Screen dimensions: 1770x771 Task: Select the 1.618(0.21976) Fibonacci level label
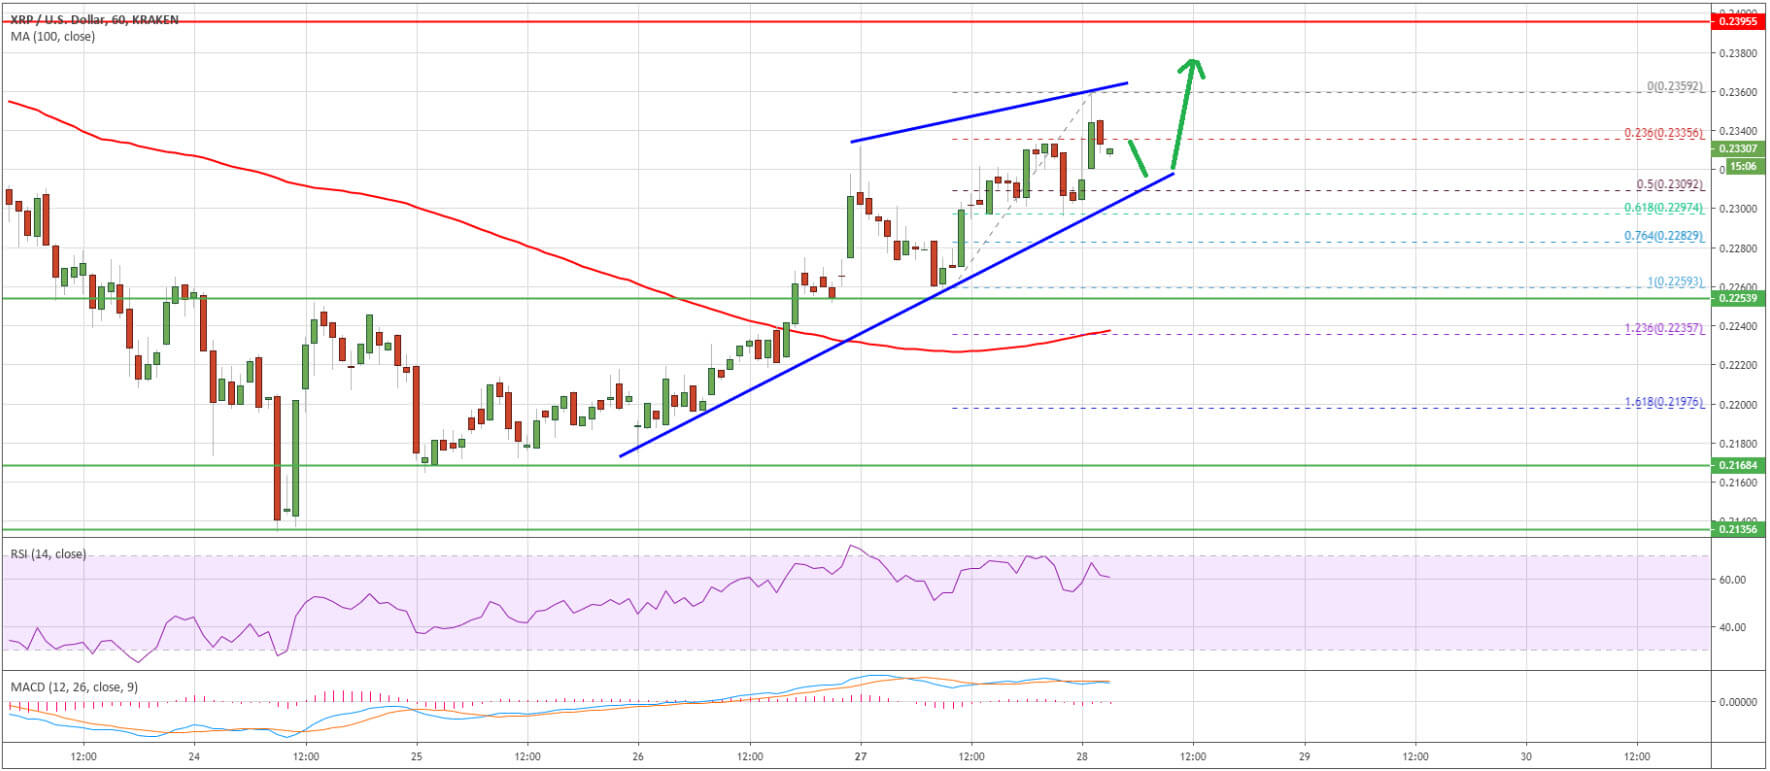click(1663, 403)
